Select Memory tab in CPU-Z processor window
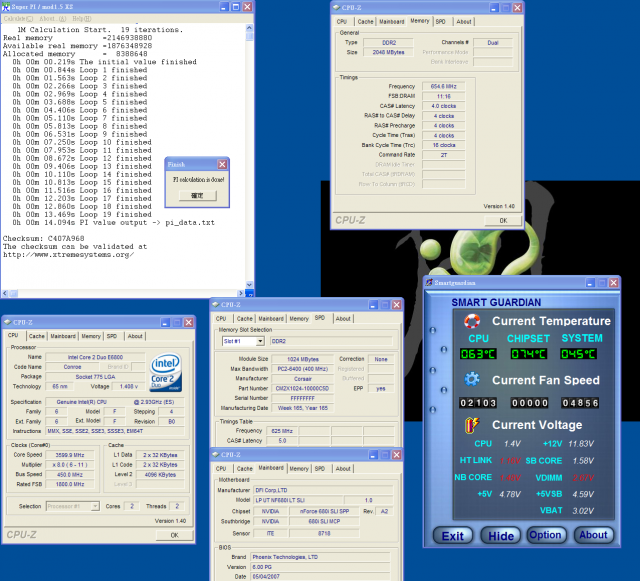Screen dimensions: 640x581 (x=91, y=336)
